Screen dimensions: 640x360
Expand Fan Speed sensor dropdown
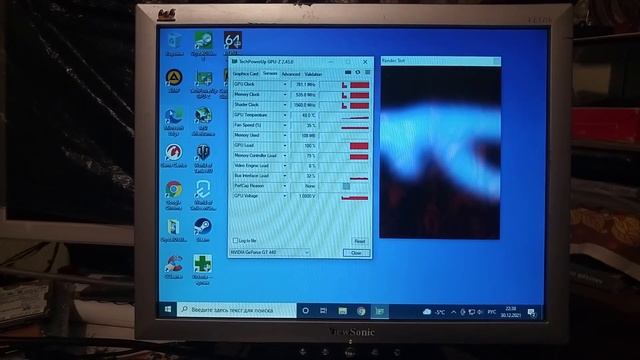click(285, 125)
